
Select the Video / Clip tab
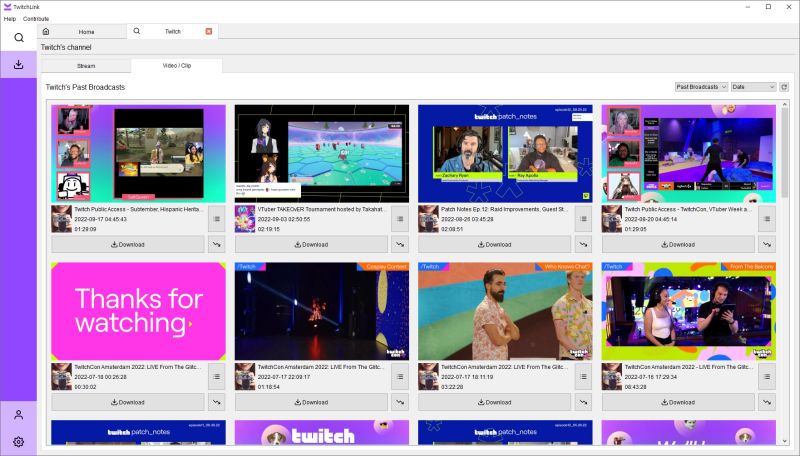click(177, 66)
